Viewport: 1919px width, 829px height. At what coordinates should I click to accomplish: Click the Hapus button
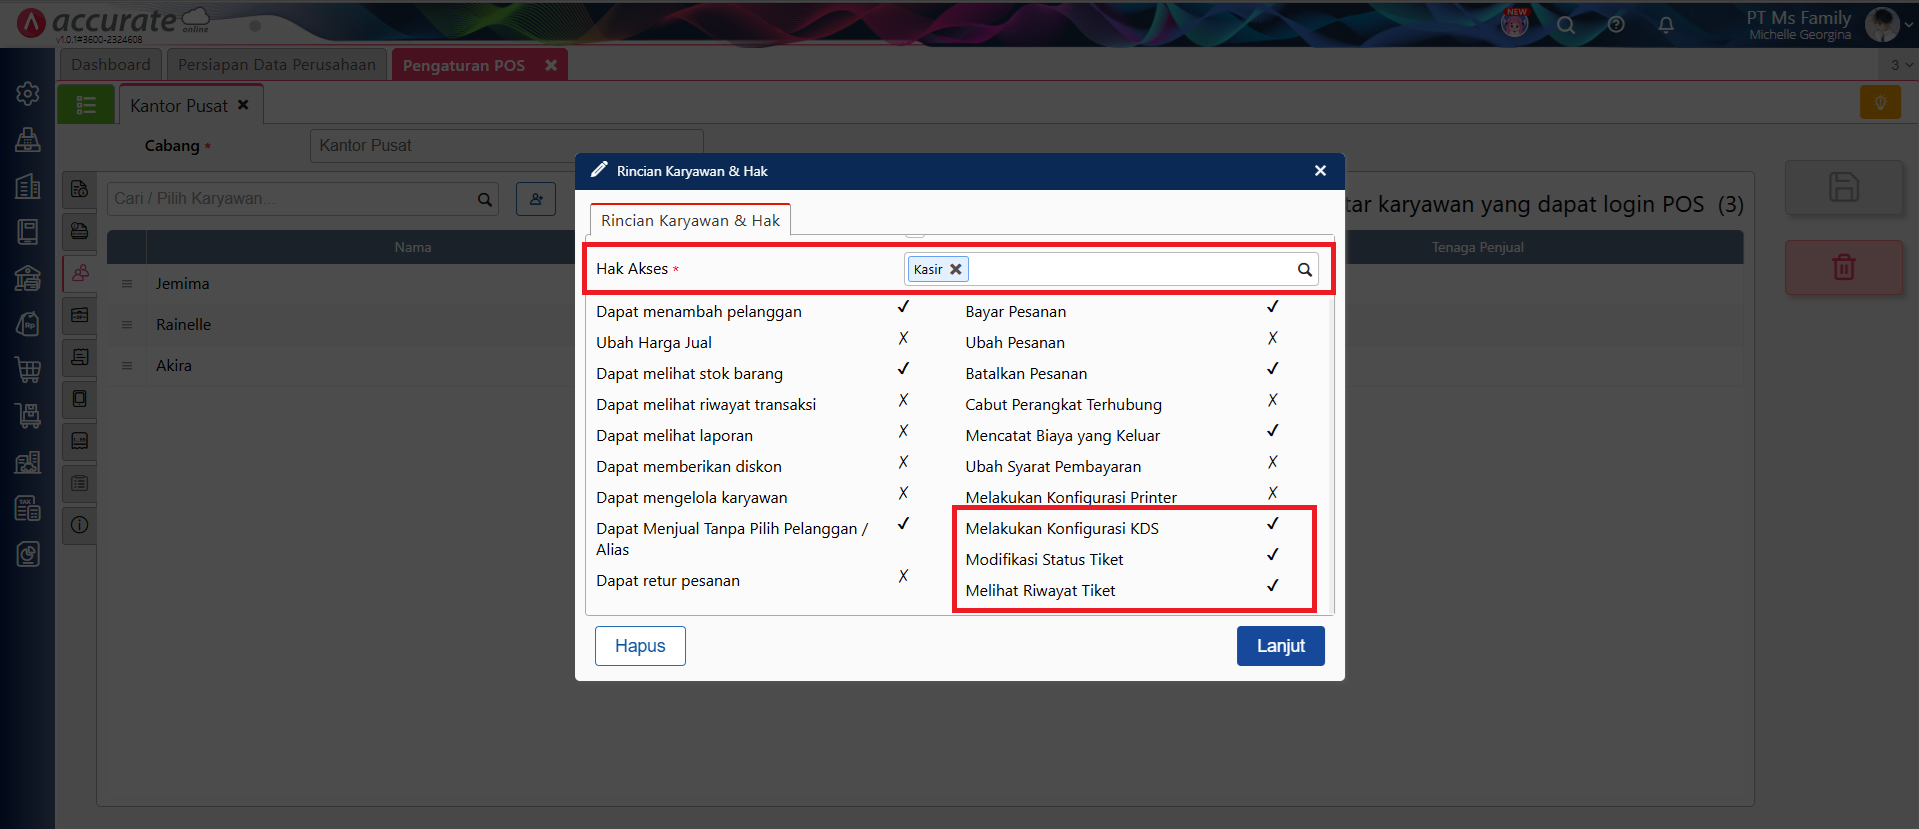[640, 646]
